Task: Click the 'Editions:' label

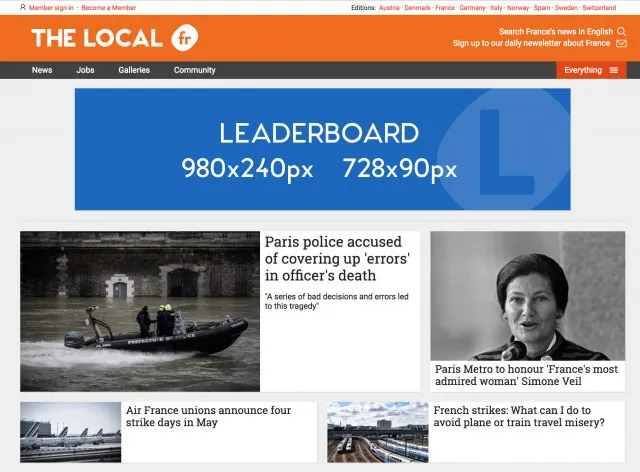Action: (x=363, y=8)
